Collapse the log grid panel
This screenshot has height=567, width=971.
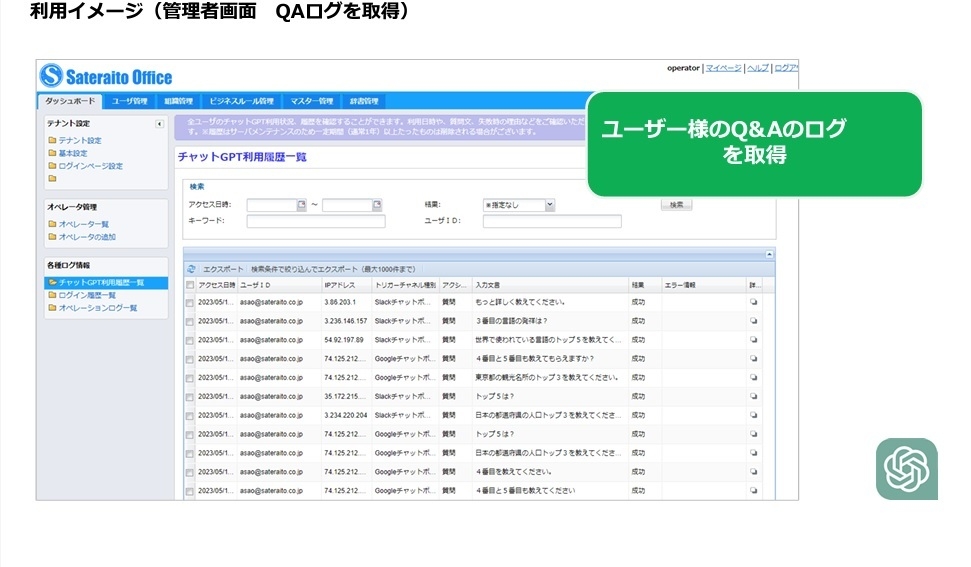(x=768, y=255)
